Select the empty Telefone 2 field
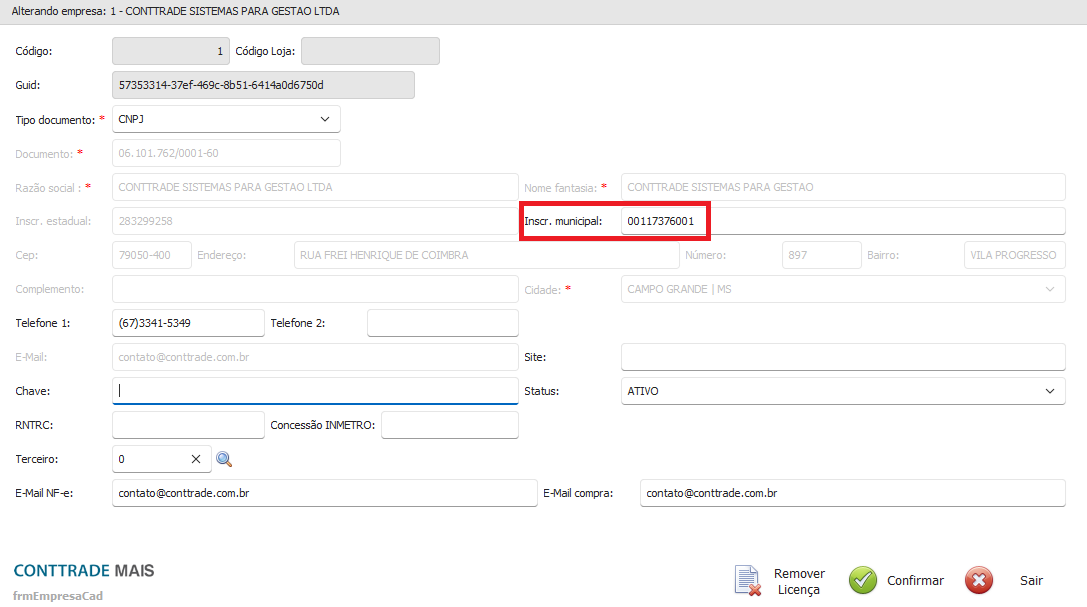The height and width of the screenshot is (607, 1087). click(x=443, y=323)
